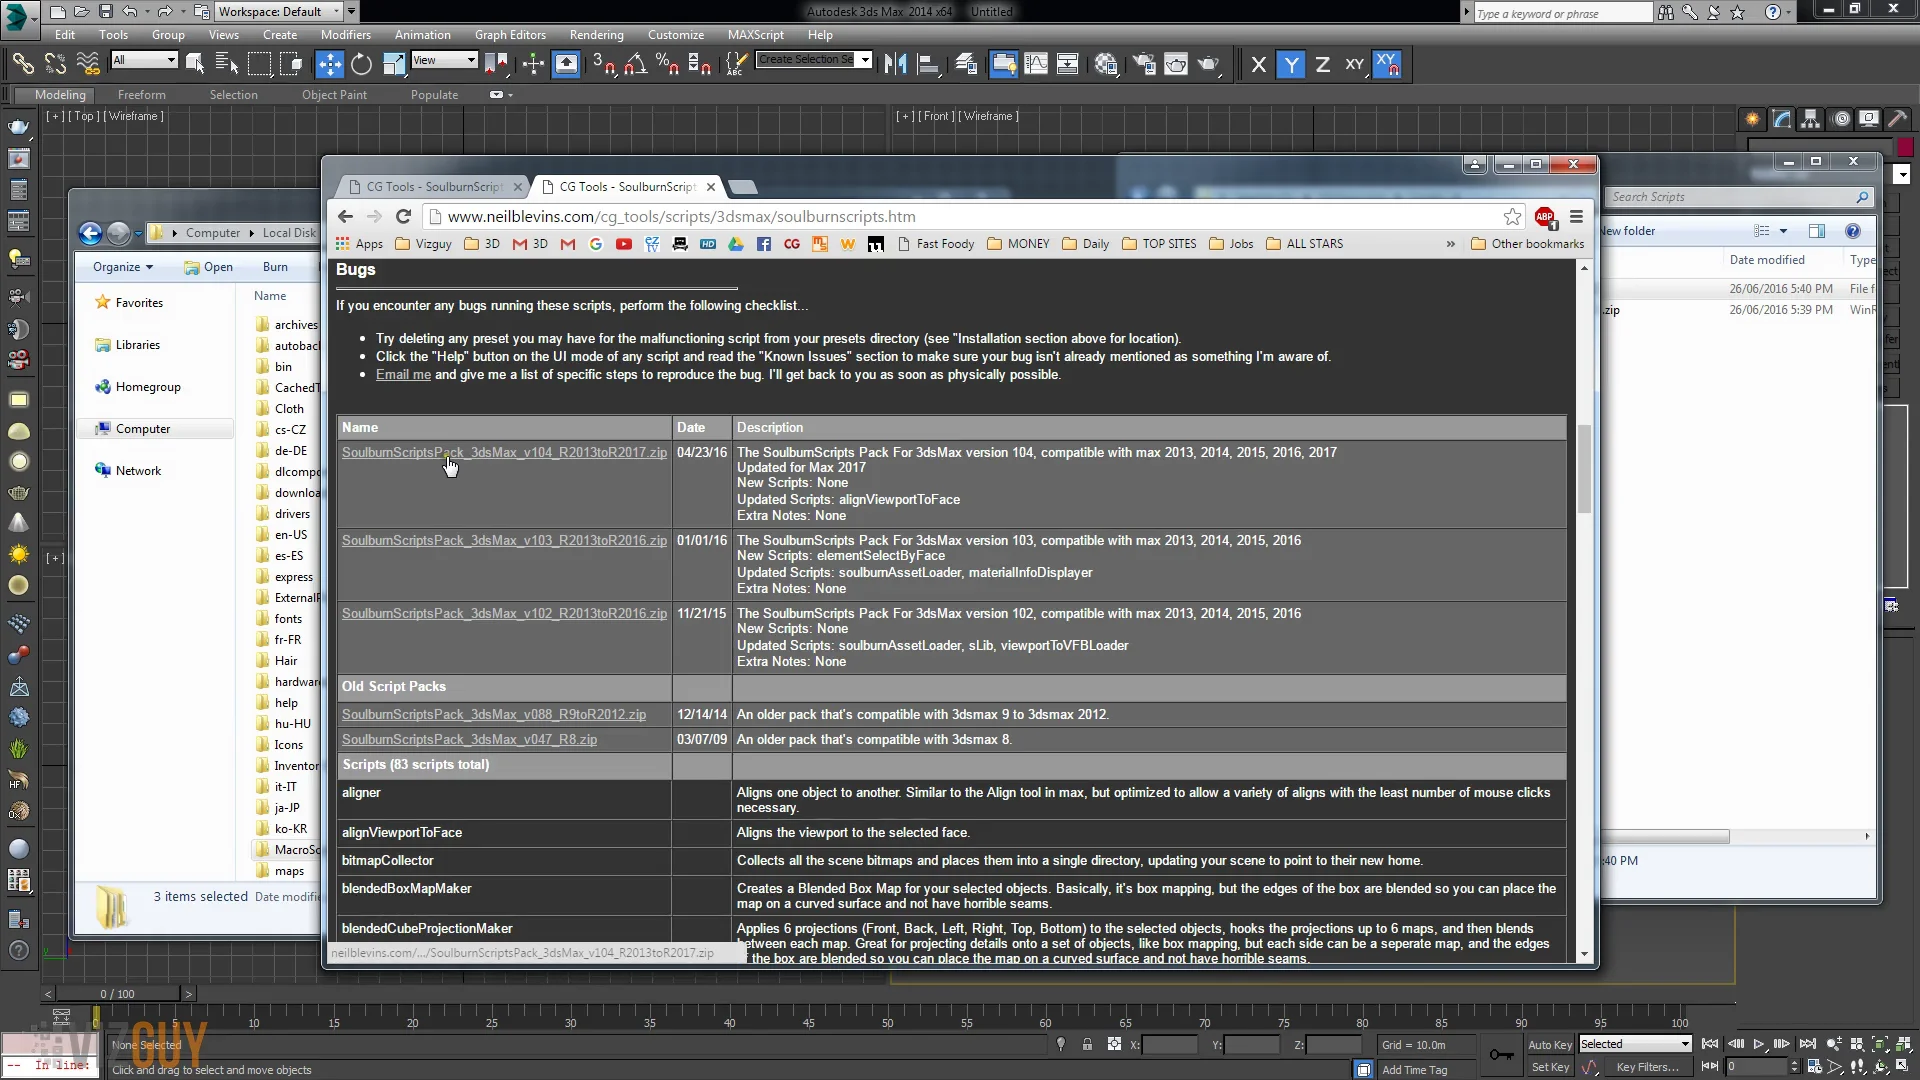Open the Rendering menu
This screenshot has width=1920, height=1080.
pyautogui.click(x=596, y=34)
